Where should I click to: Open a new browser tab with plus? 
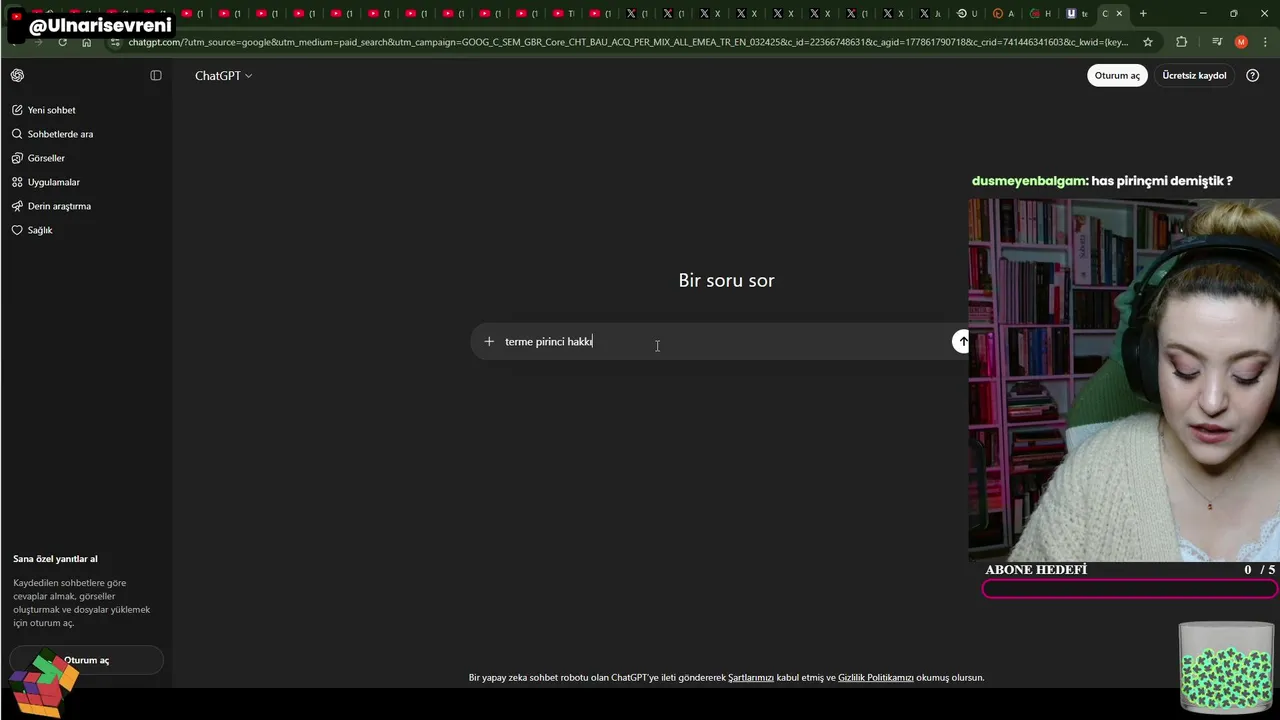tap(1143, 14)
